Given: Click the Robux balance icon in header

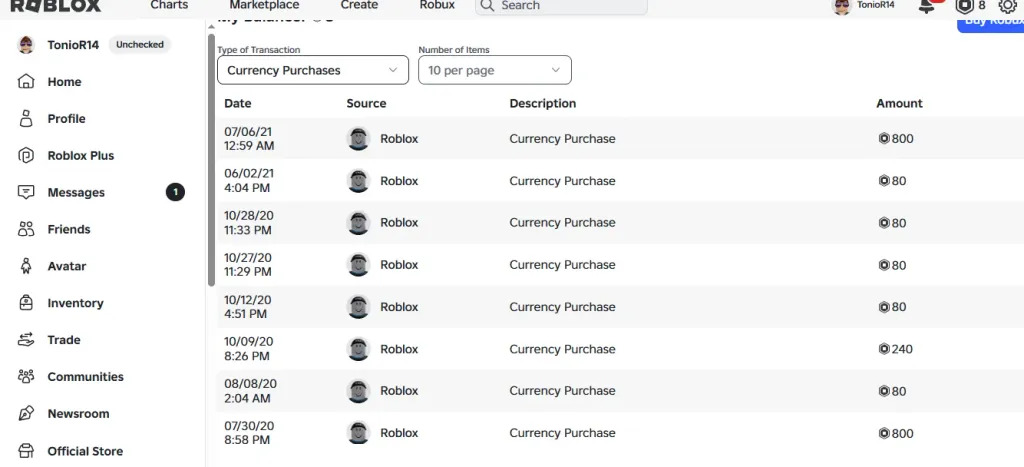Looking at the screenshot, I should (x=965, y=6).
